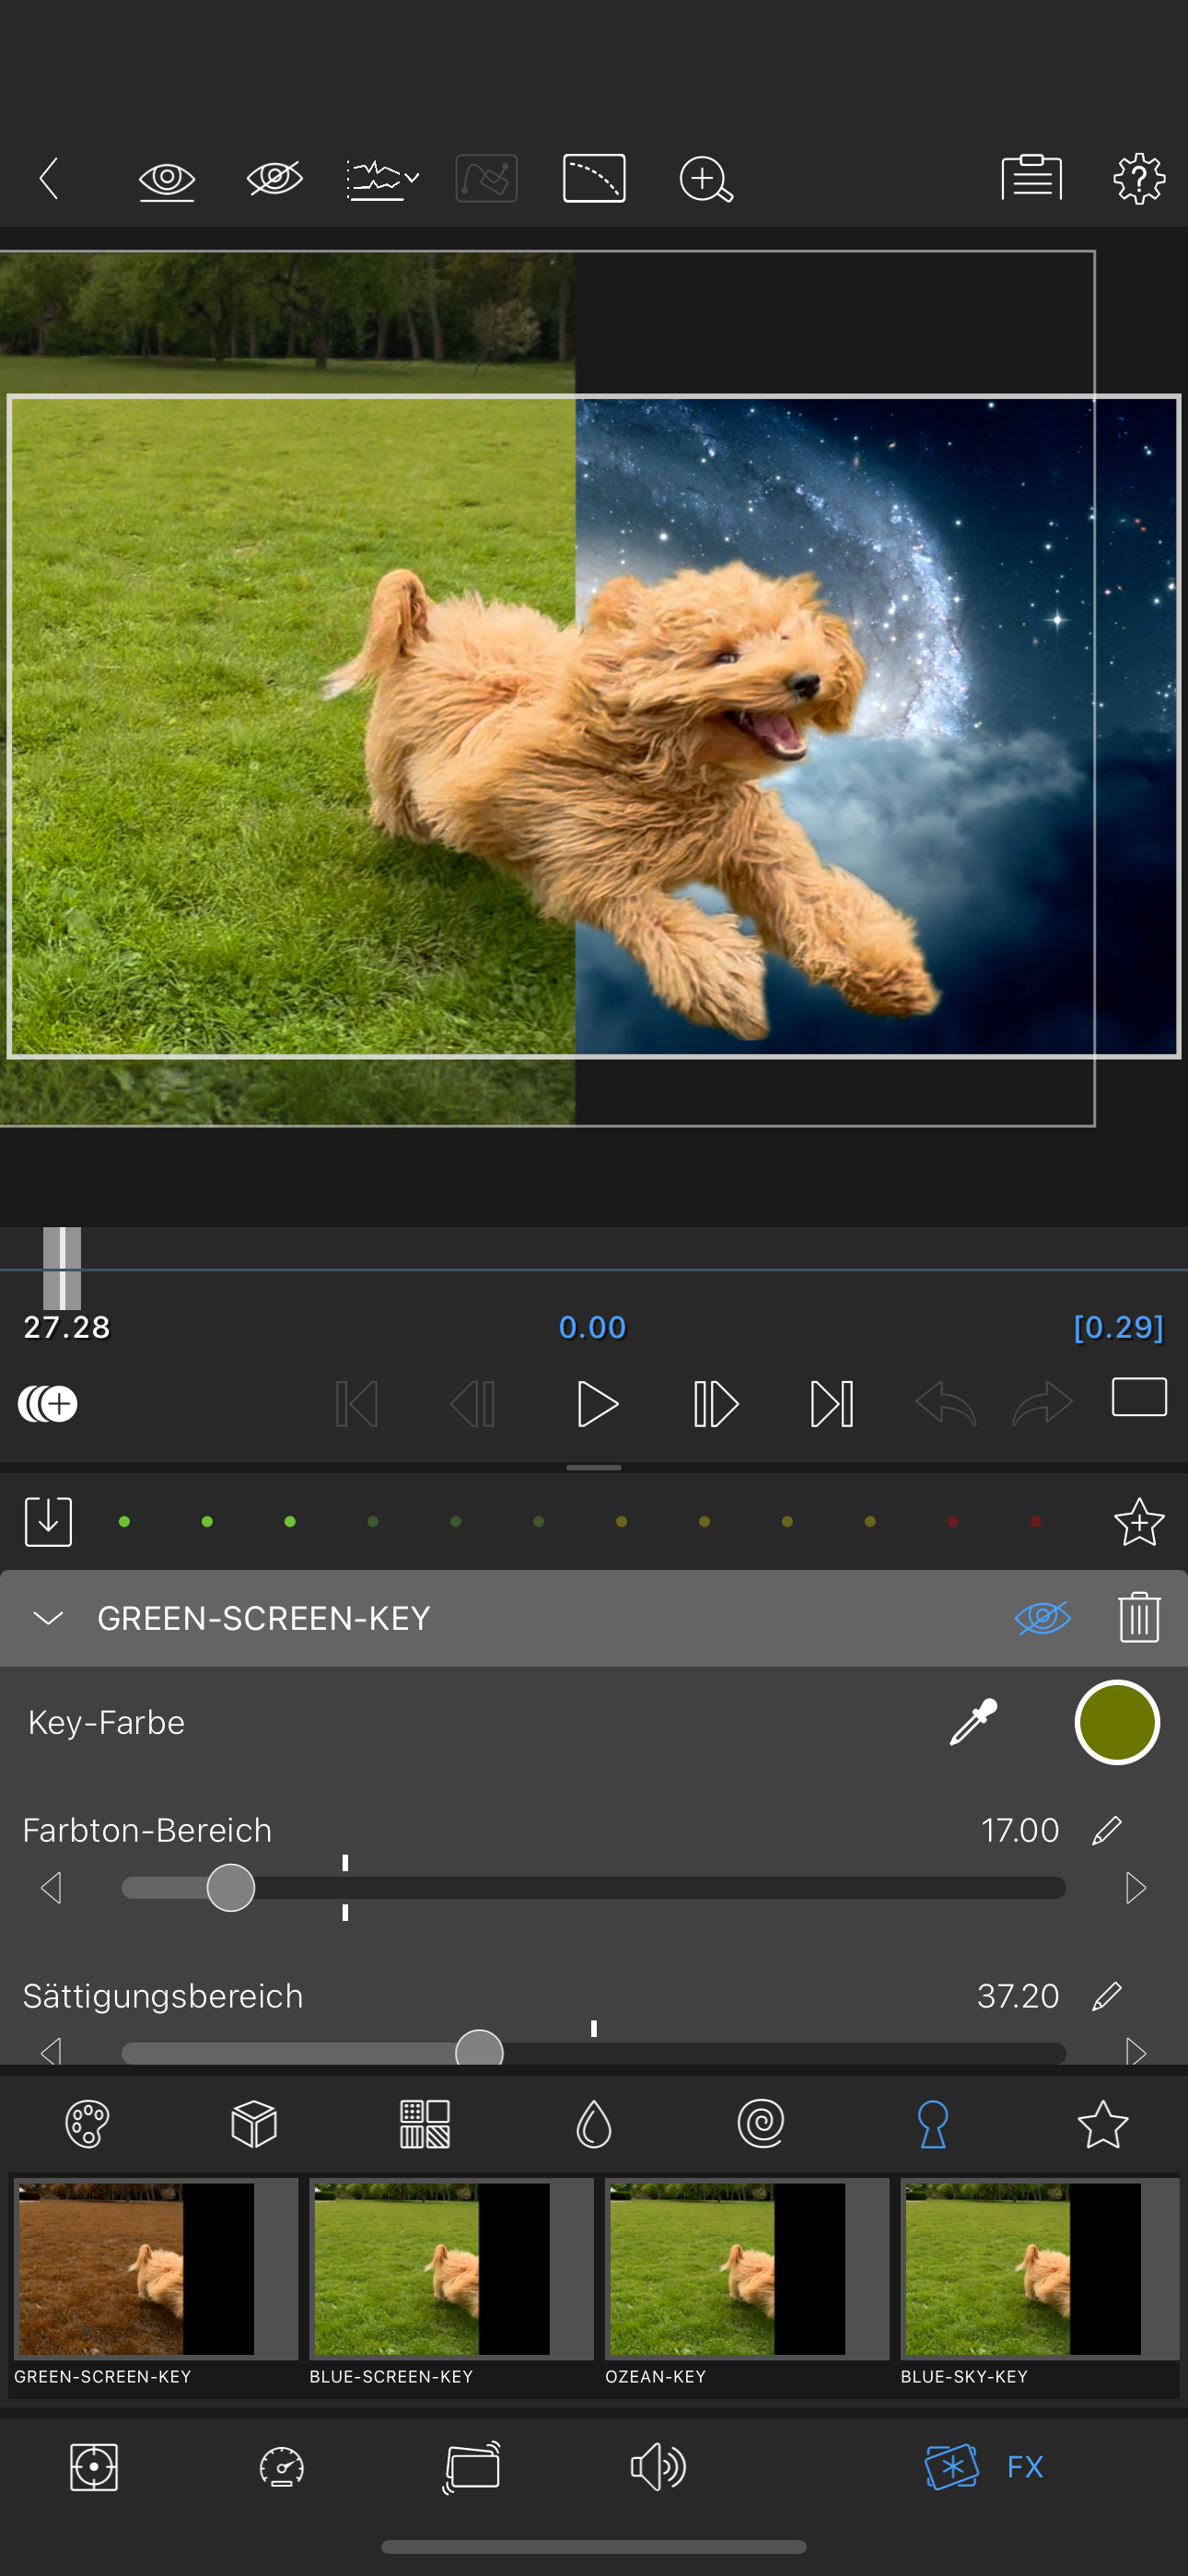Open the histogram scope dropdown

pyautogui.click(x=382, y=180)
